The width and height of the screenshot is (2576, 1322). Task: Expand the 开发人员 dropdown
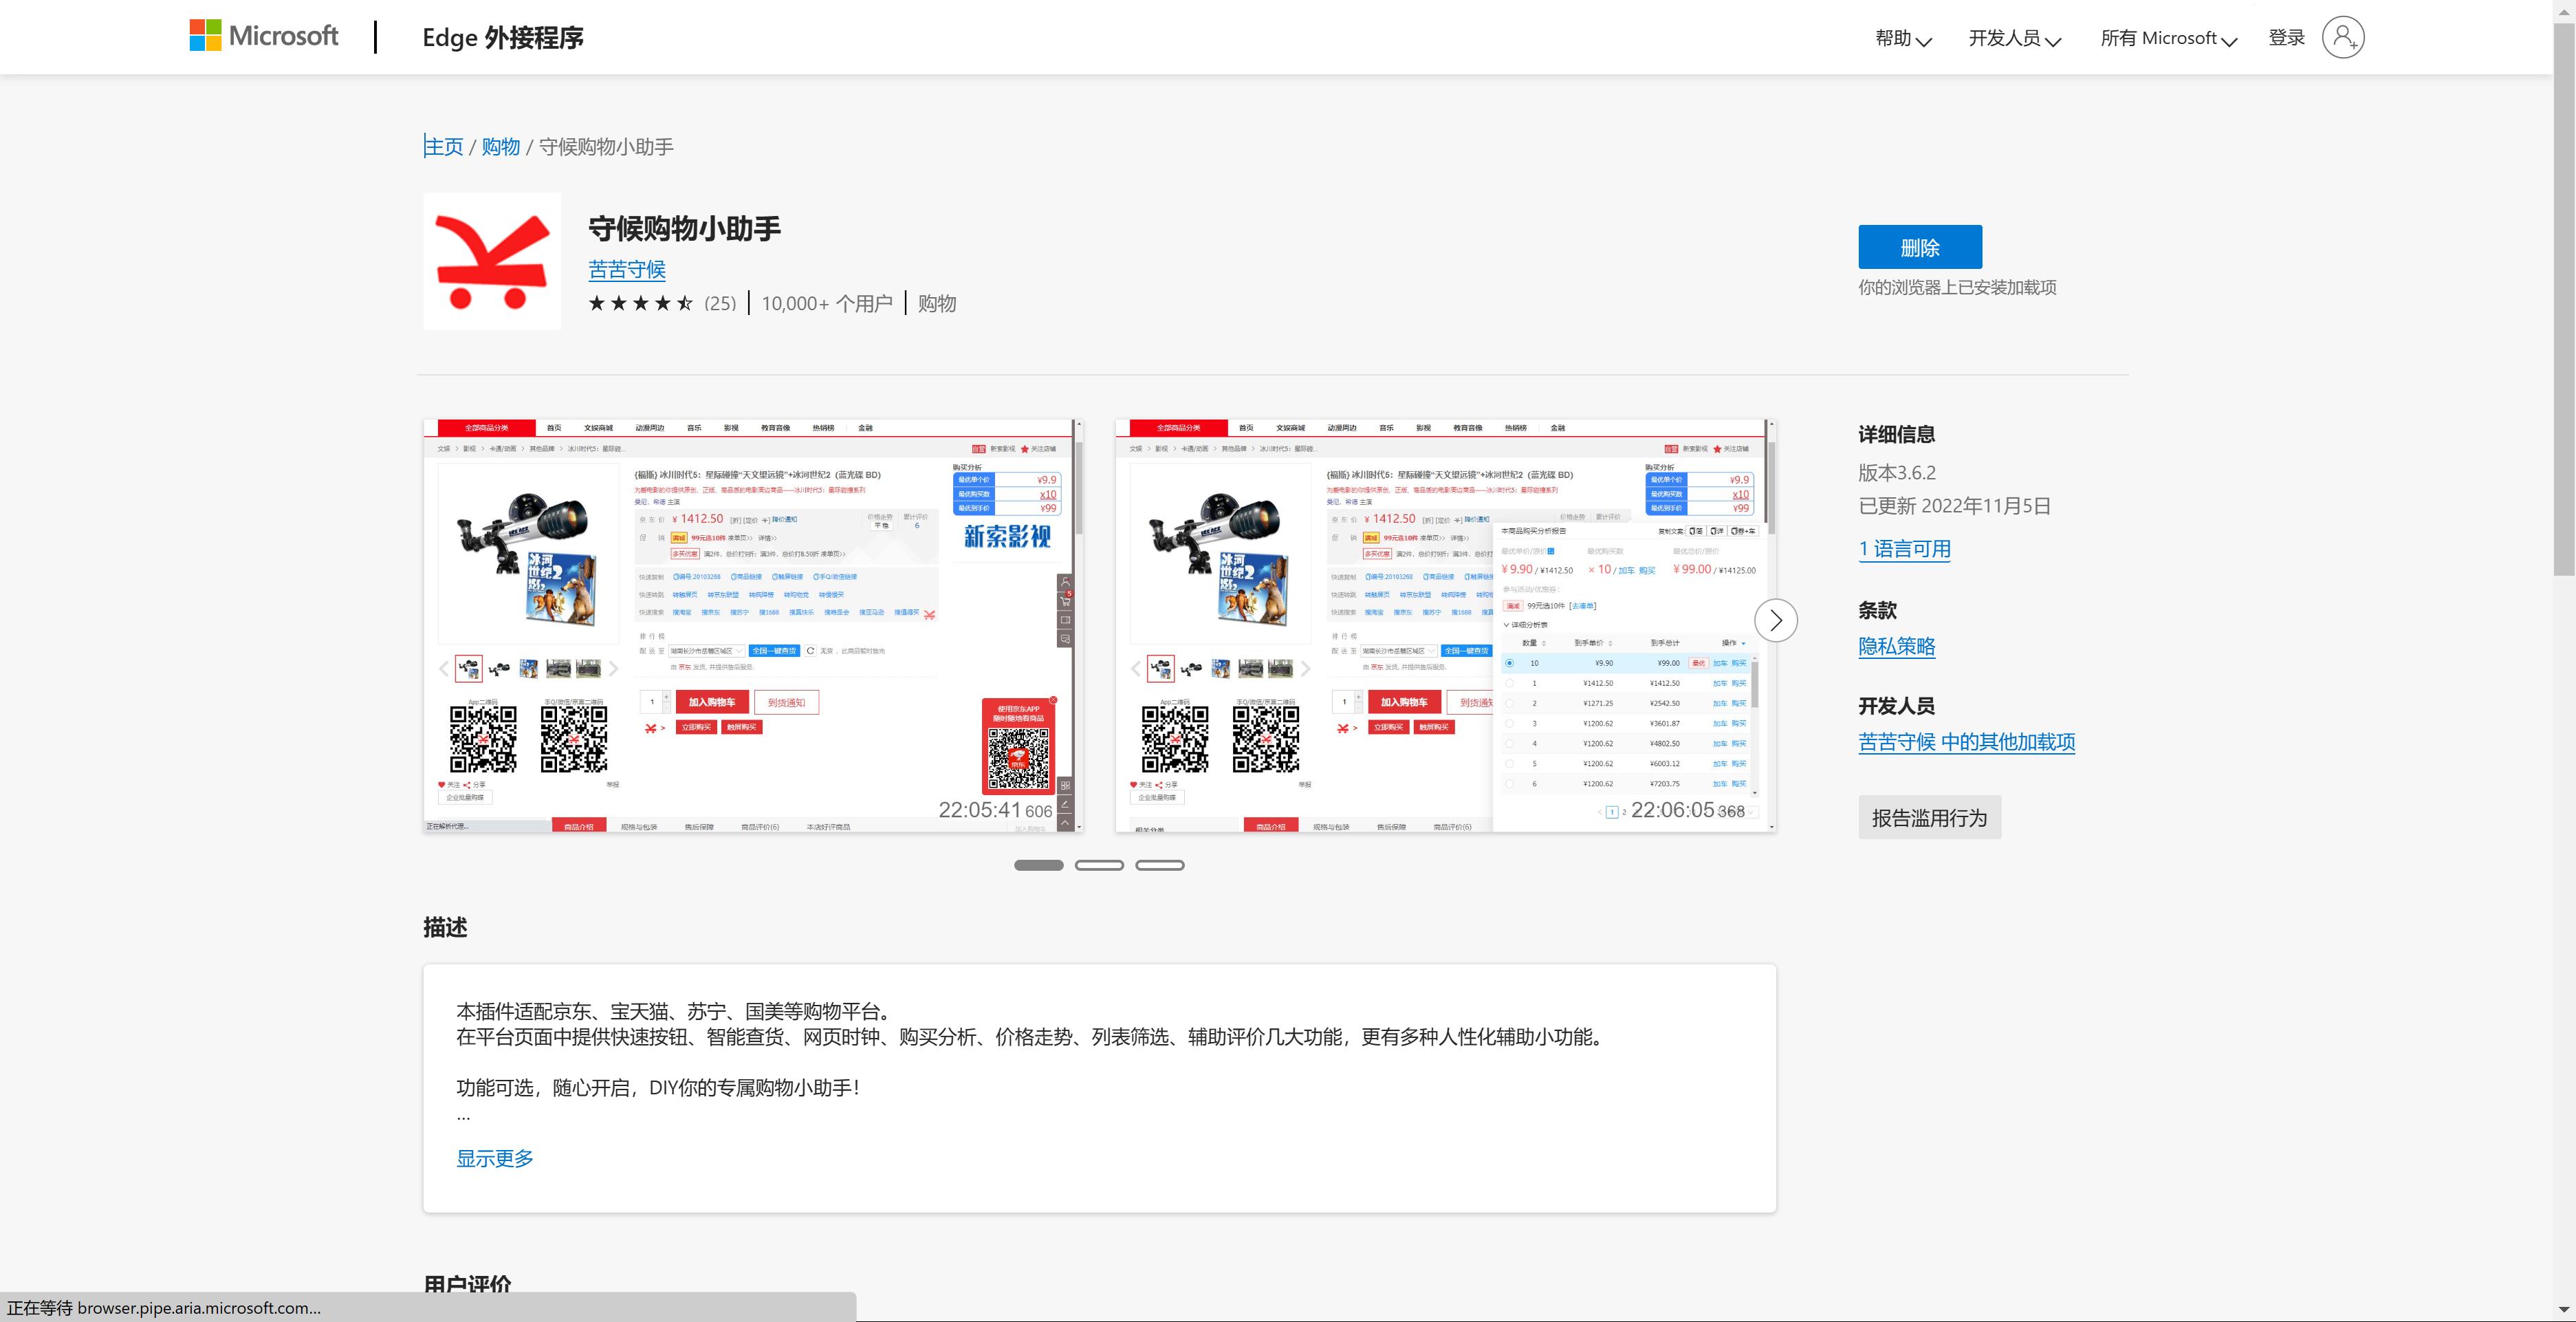click(2014, 38)
